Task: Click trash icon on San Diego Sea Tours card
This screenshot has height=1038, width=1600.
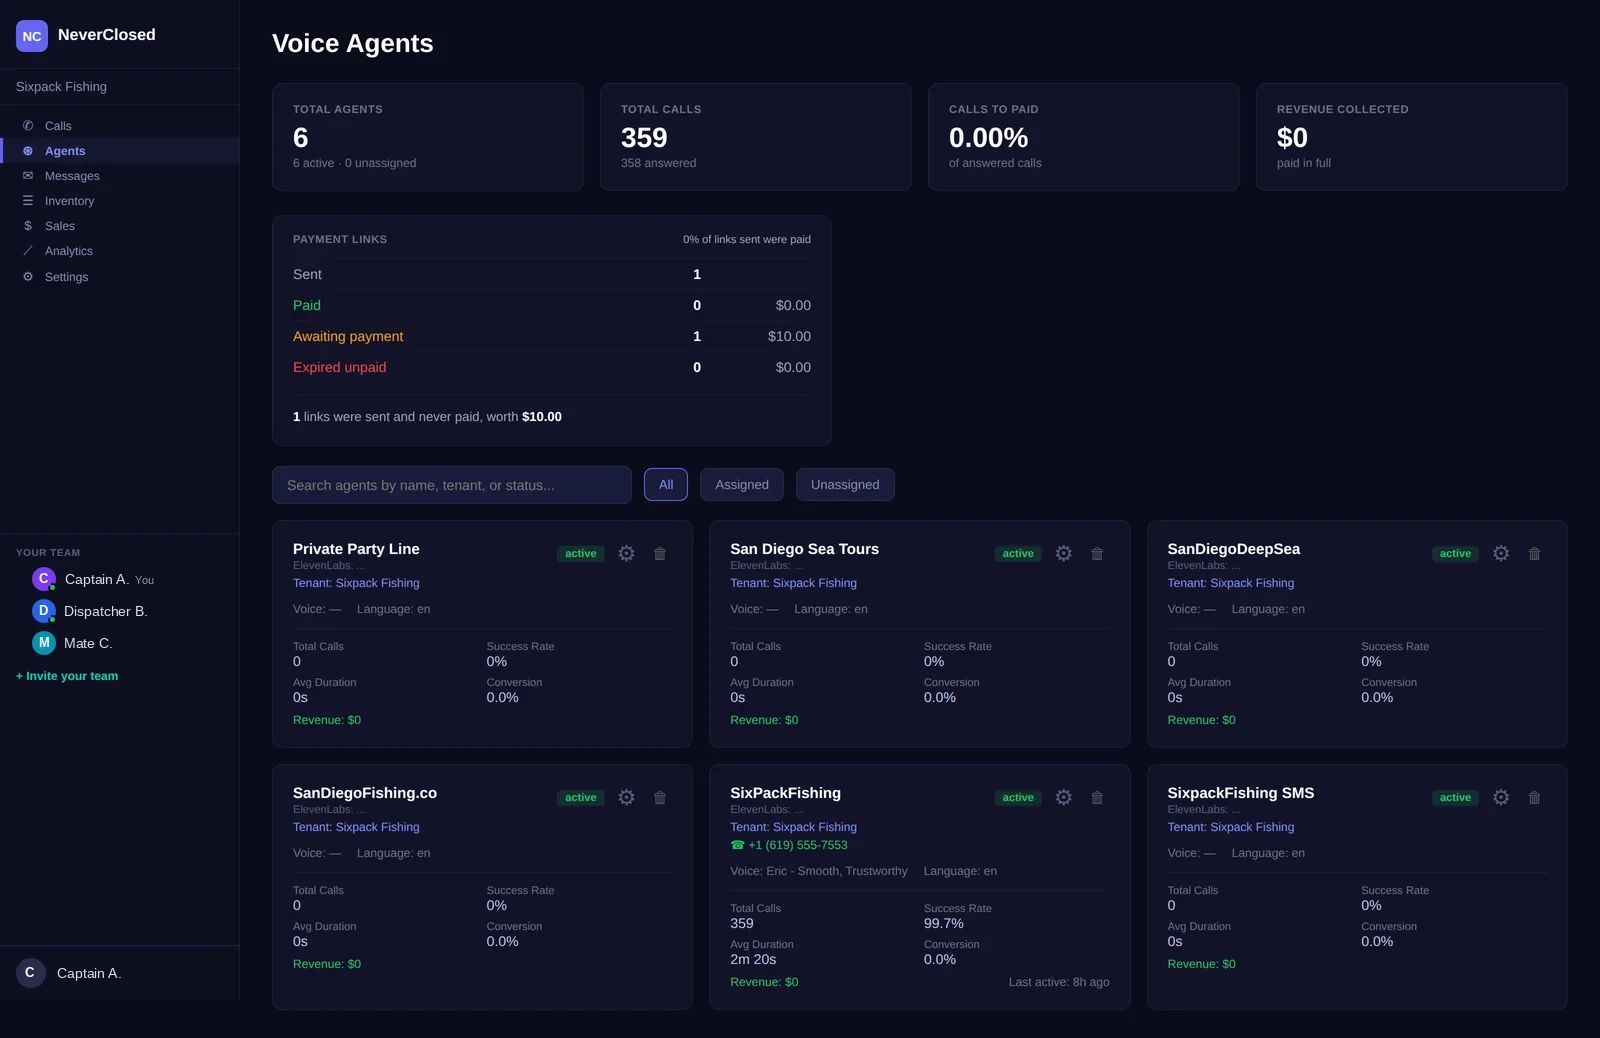Action: (1097, 553)
